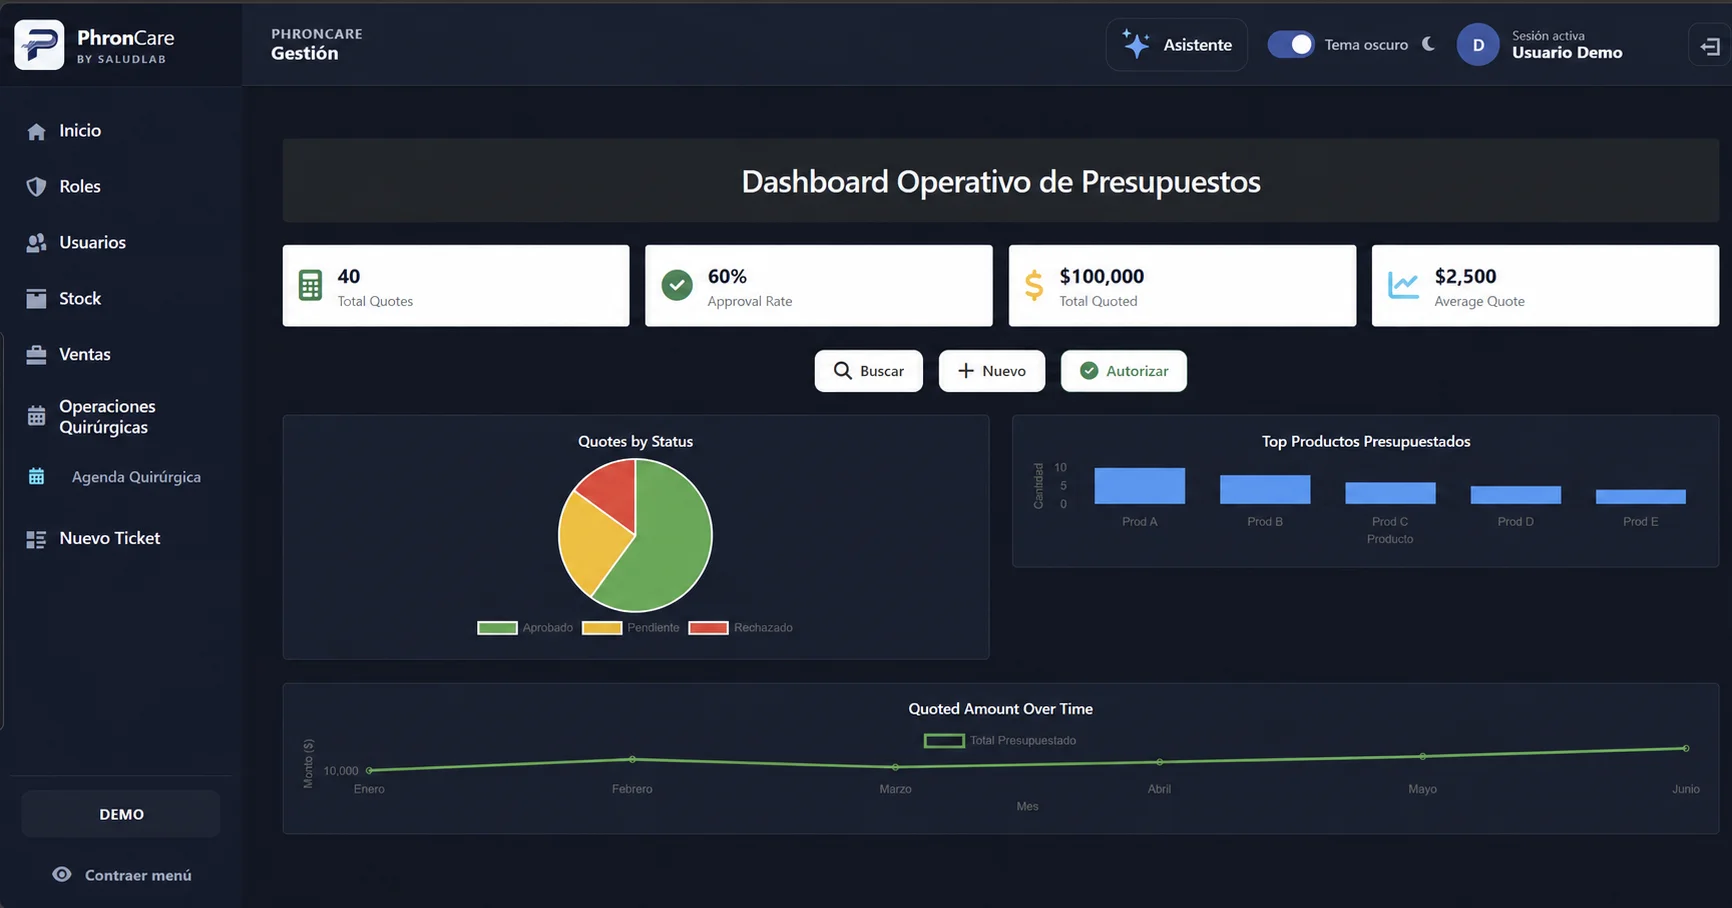The image size is (1732, 908).
Task: Click the Junio data point on line chart
Action: (1686, 748)
